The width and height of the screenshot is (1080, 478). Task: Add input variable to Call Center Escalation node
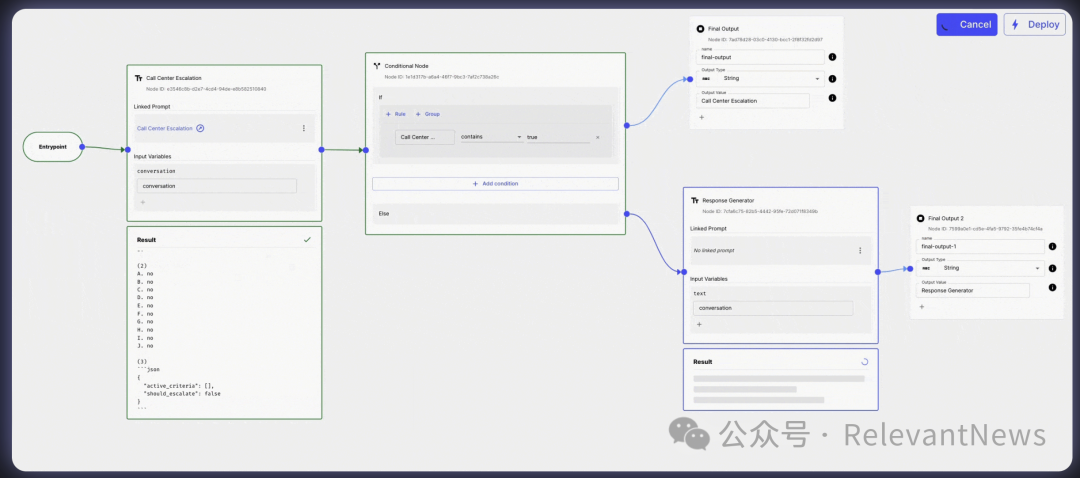coord(143,202)
